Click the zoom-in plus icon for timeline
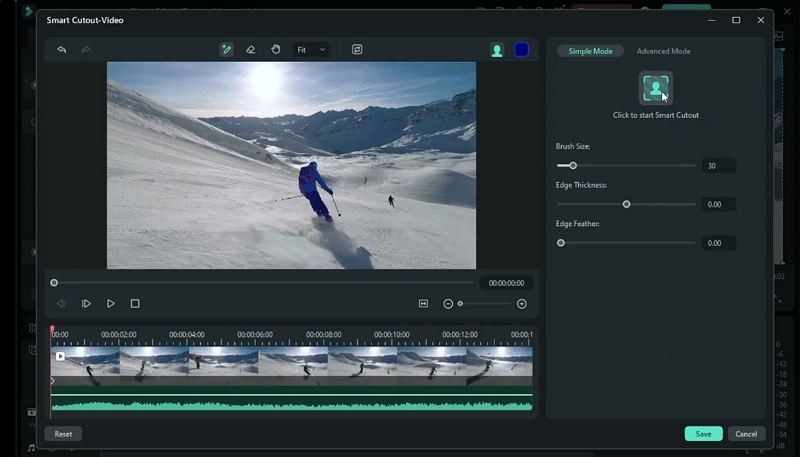Screen dimensions: 800x457 click(x=521, y=304)
